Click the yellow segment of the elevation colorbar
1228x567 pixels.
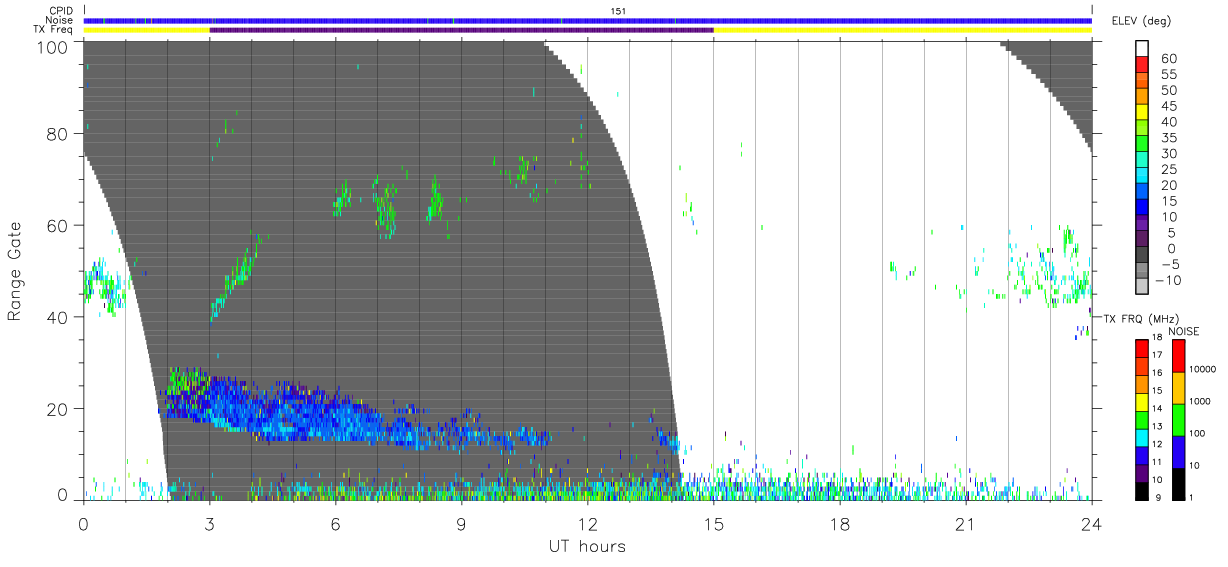pyautogui.click(x=1144, y=112)
